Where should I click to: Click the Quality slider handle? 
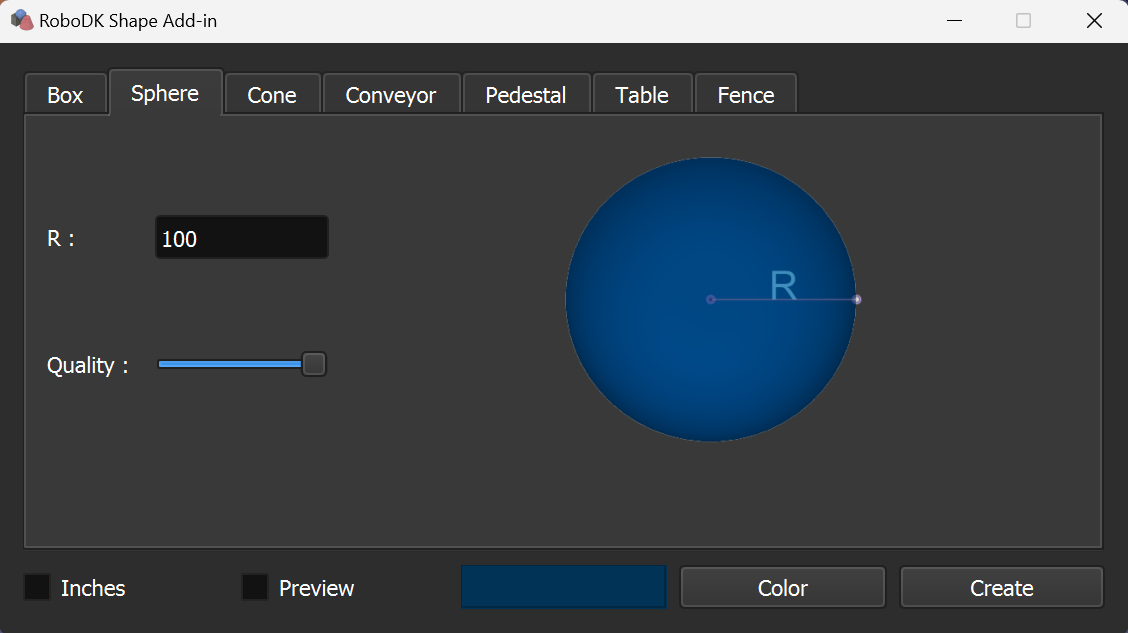(x=314, y=365)
